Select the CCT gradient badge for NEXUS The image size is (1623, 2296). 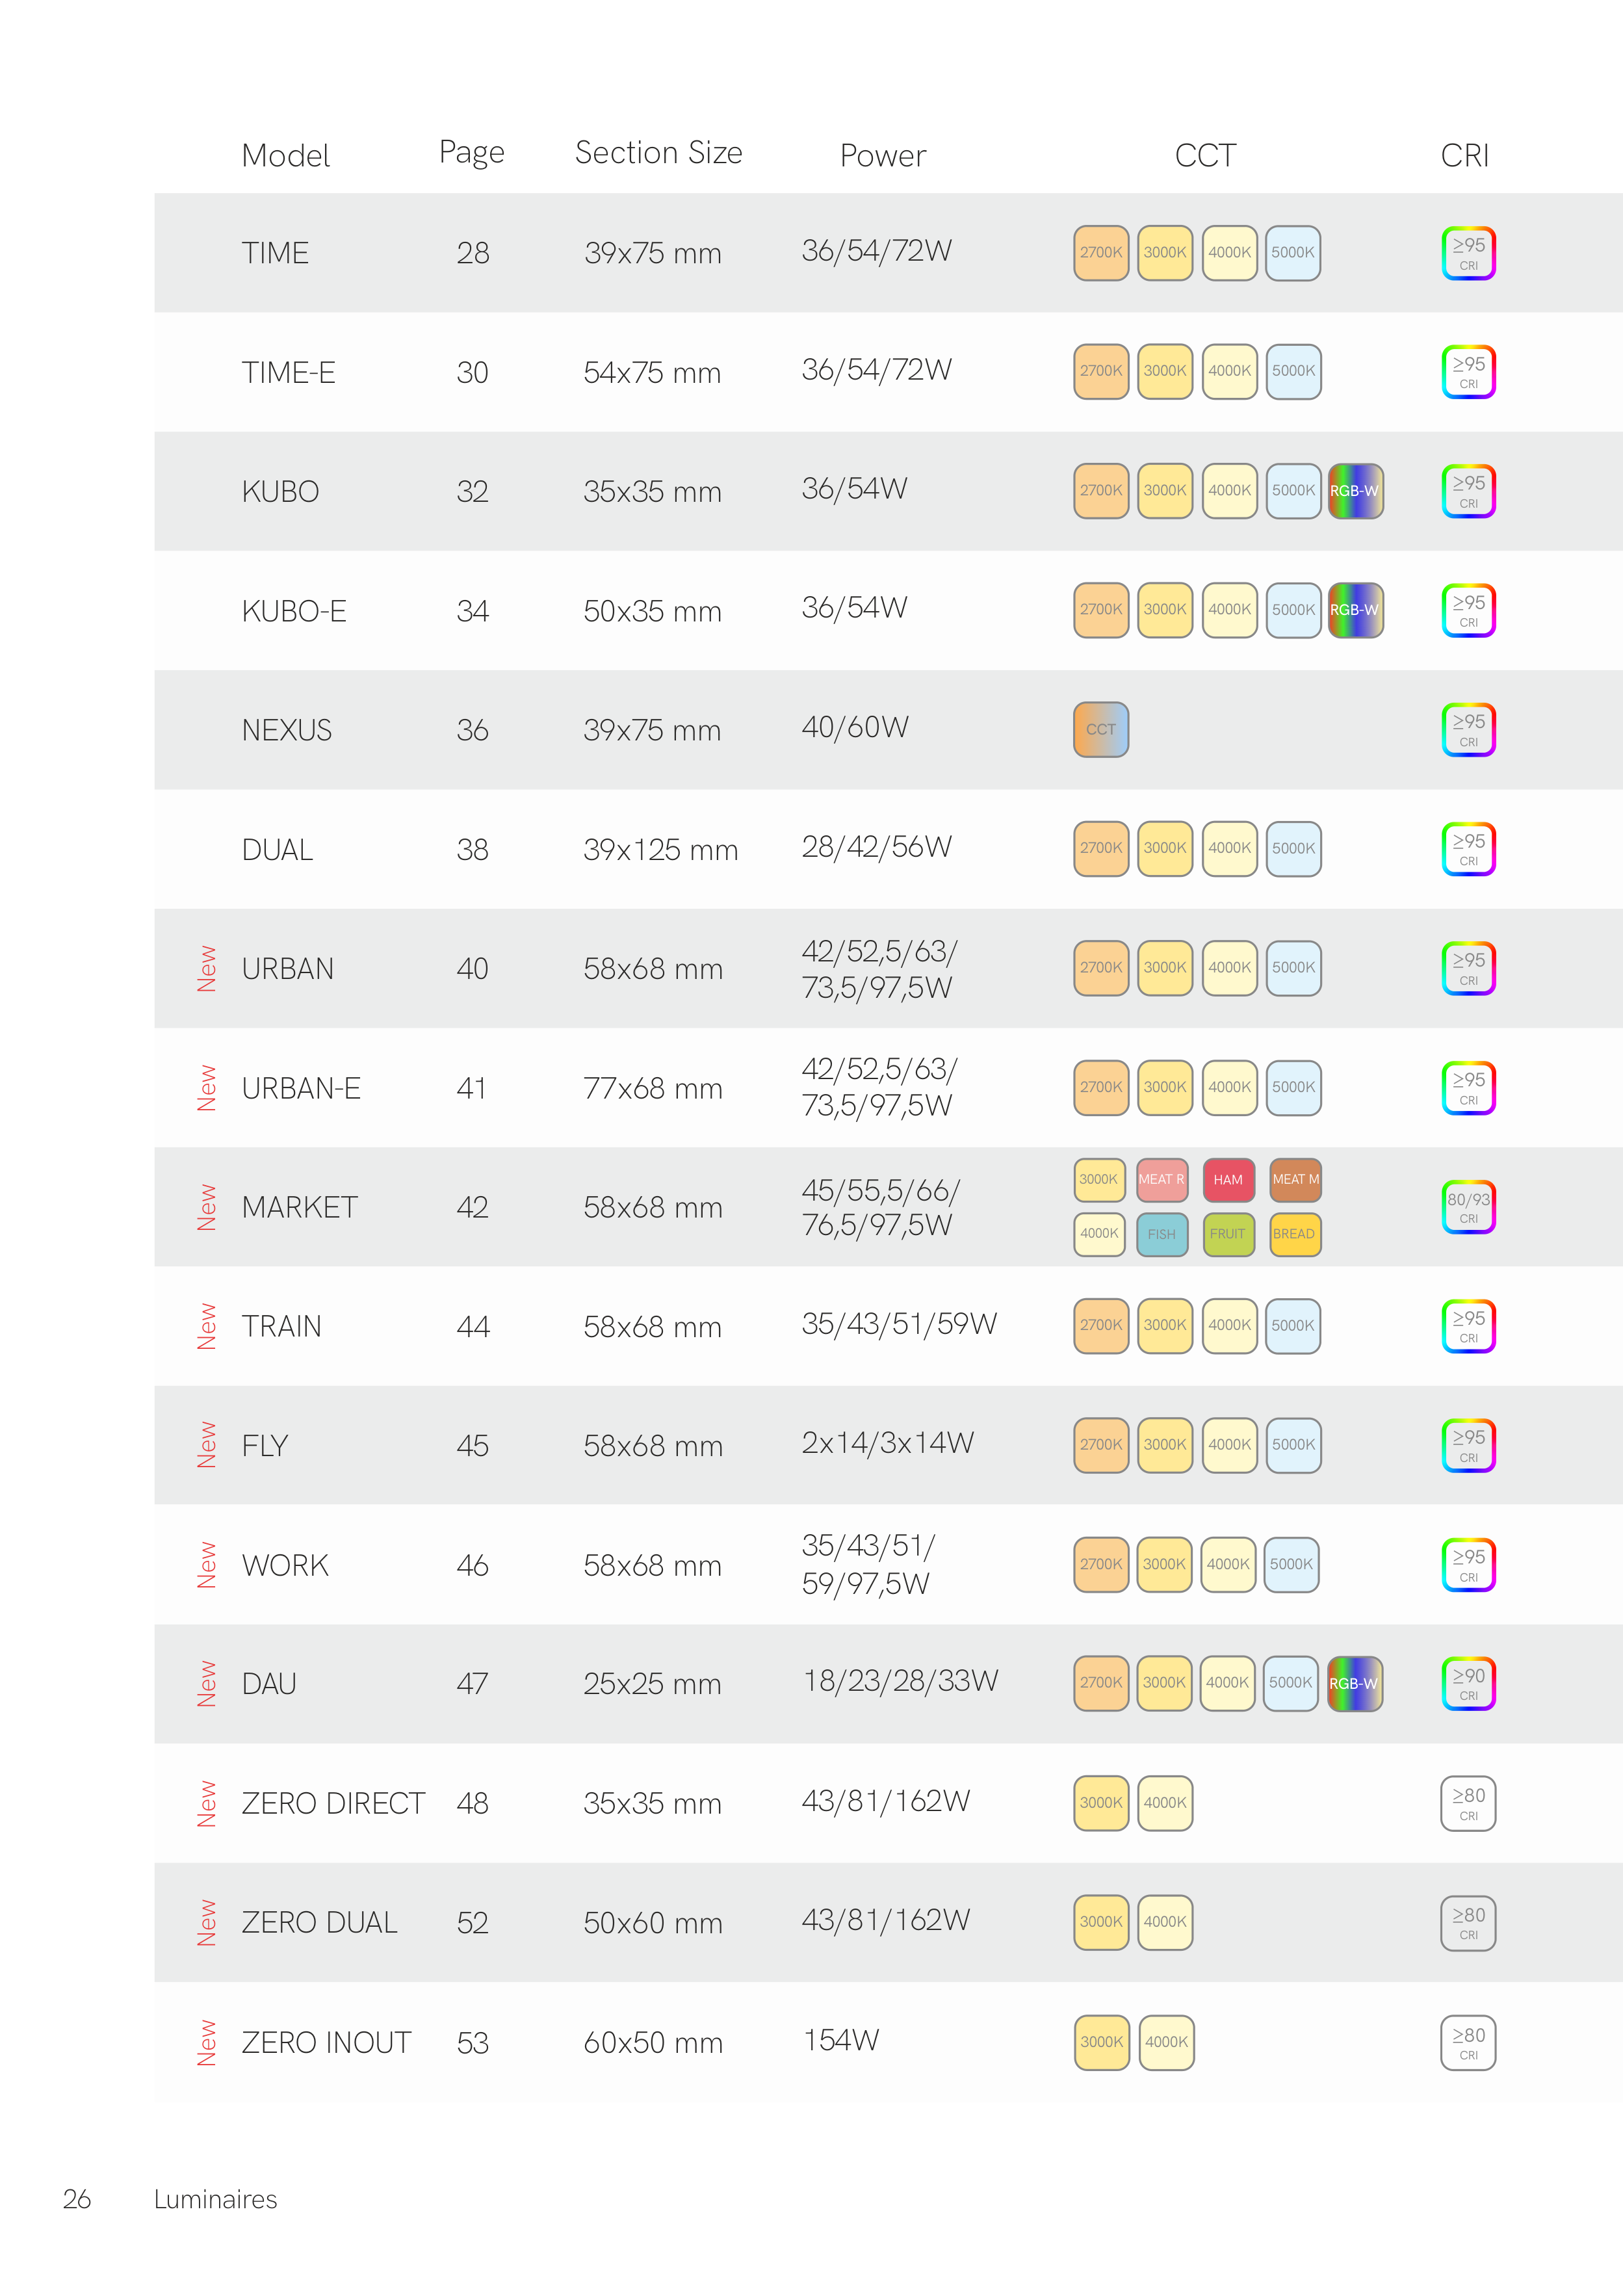(x=1100, y=729)
